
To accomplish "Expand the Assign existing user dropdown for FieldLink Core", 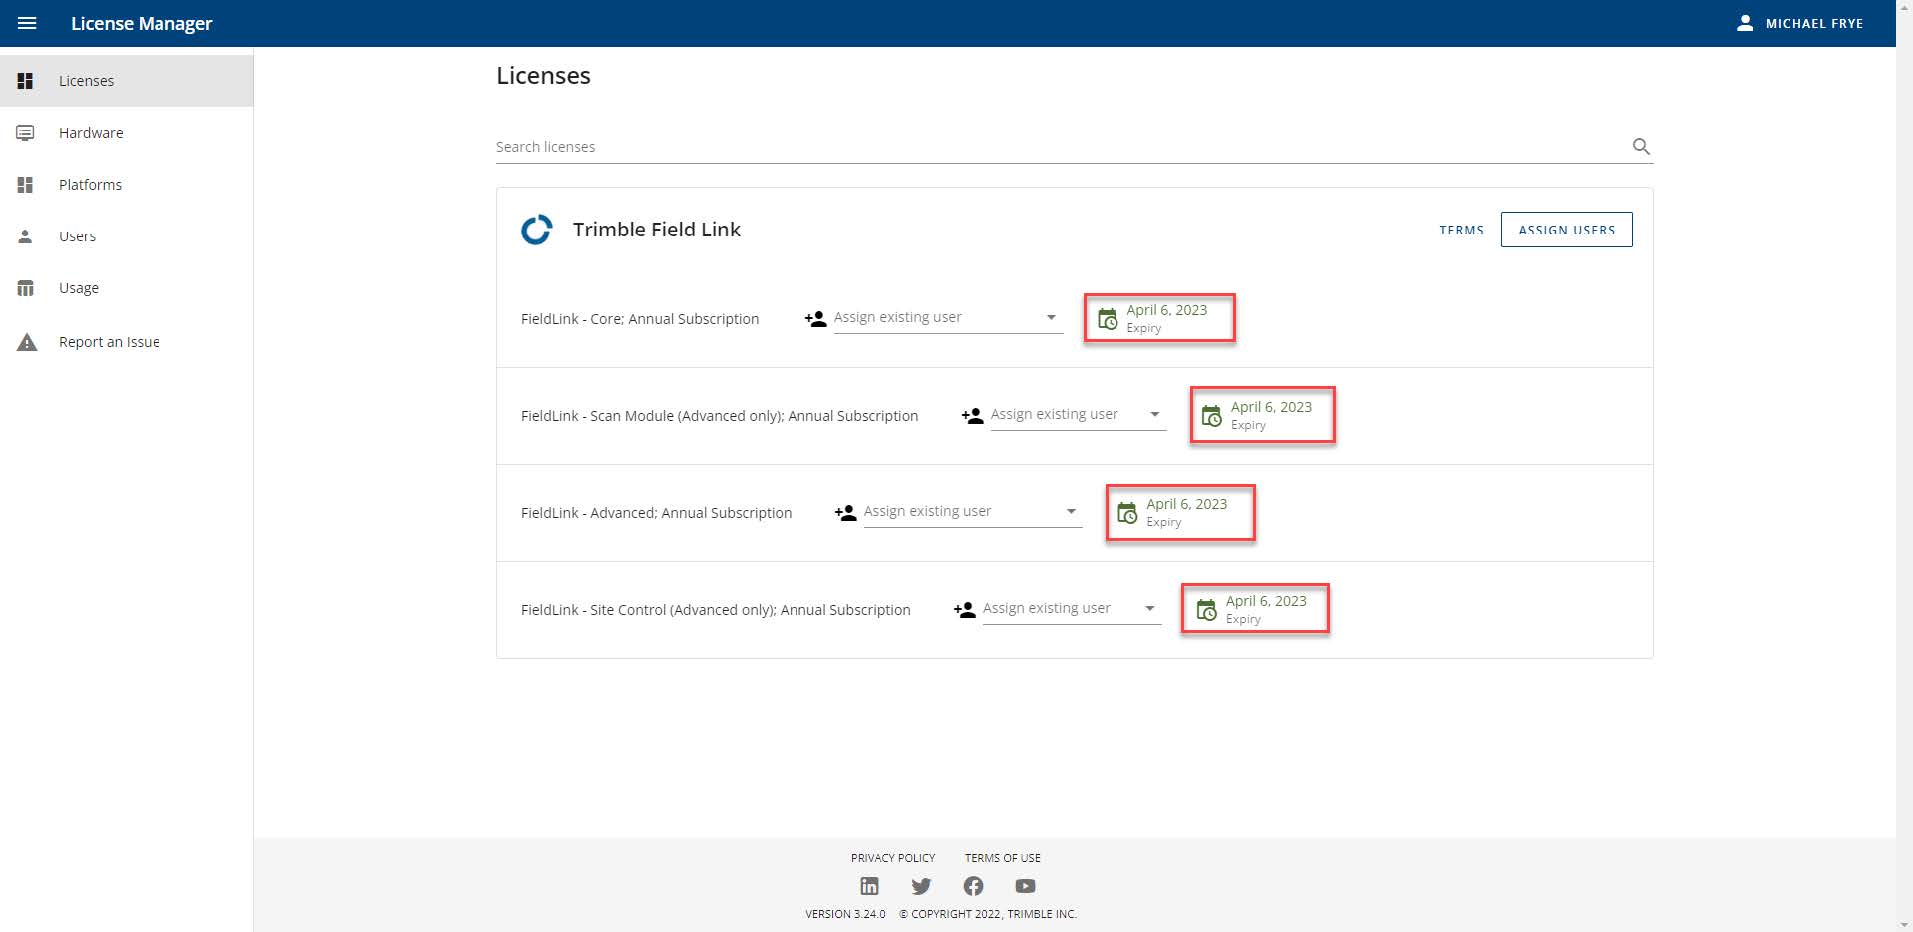I will point(1051,316).
